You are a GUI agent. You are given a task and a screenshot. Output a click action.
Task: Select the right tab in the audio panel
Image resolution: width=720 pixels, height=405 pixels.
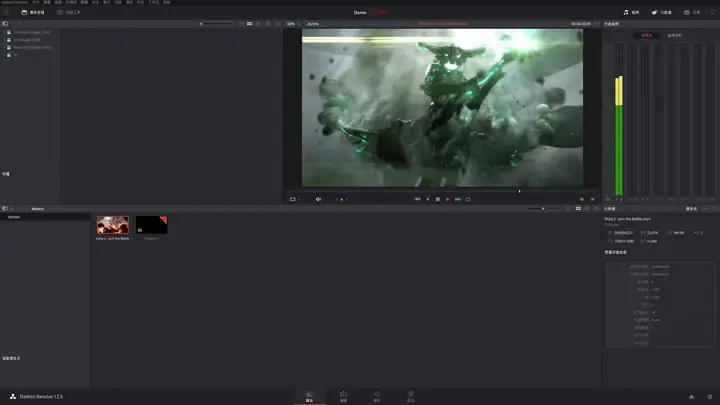click(675, 35)
